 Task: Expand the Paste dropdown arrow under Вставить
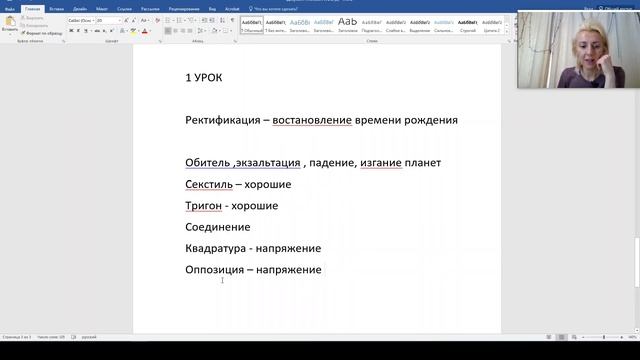tap(10, 33)
